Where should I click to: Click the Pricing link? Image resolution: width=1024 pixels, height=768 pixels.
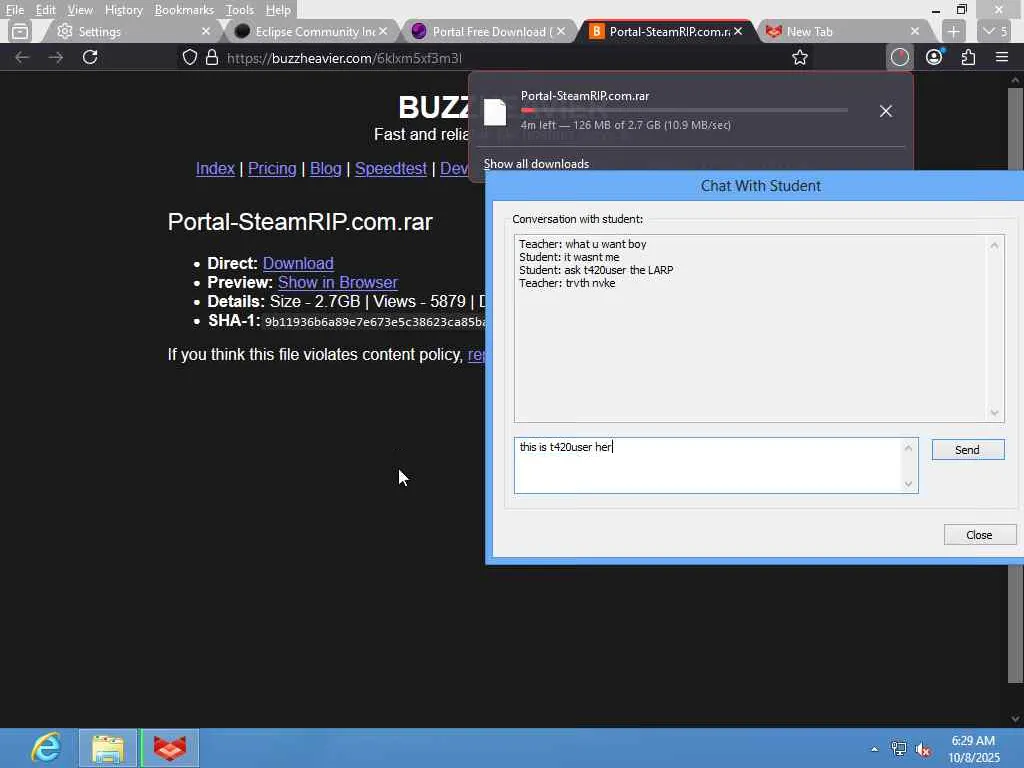pos(272,168)
